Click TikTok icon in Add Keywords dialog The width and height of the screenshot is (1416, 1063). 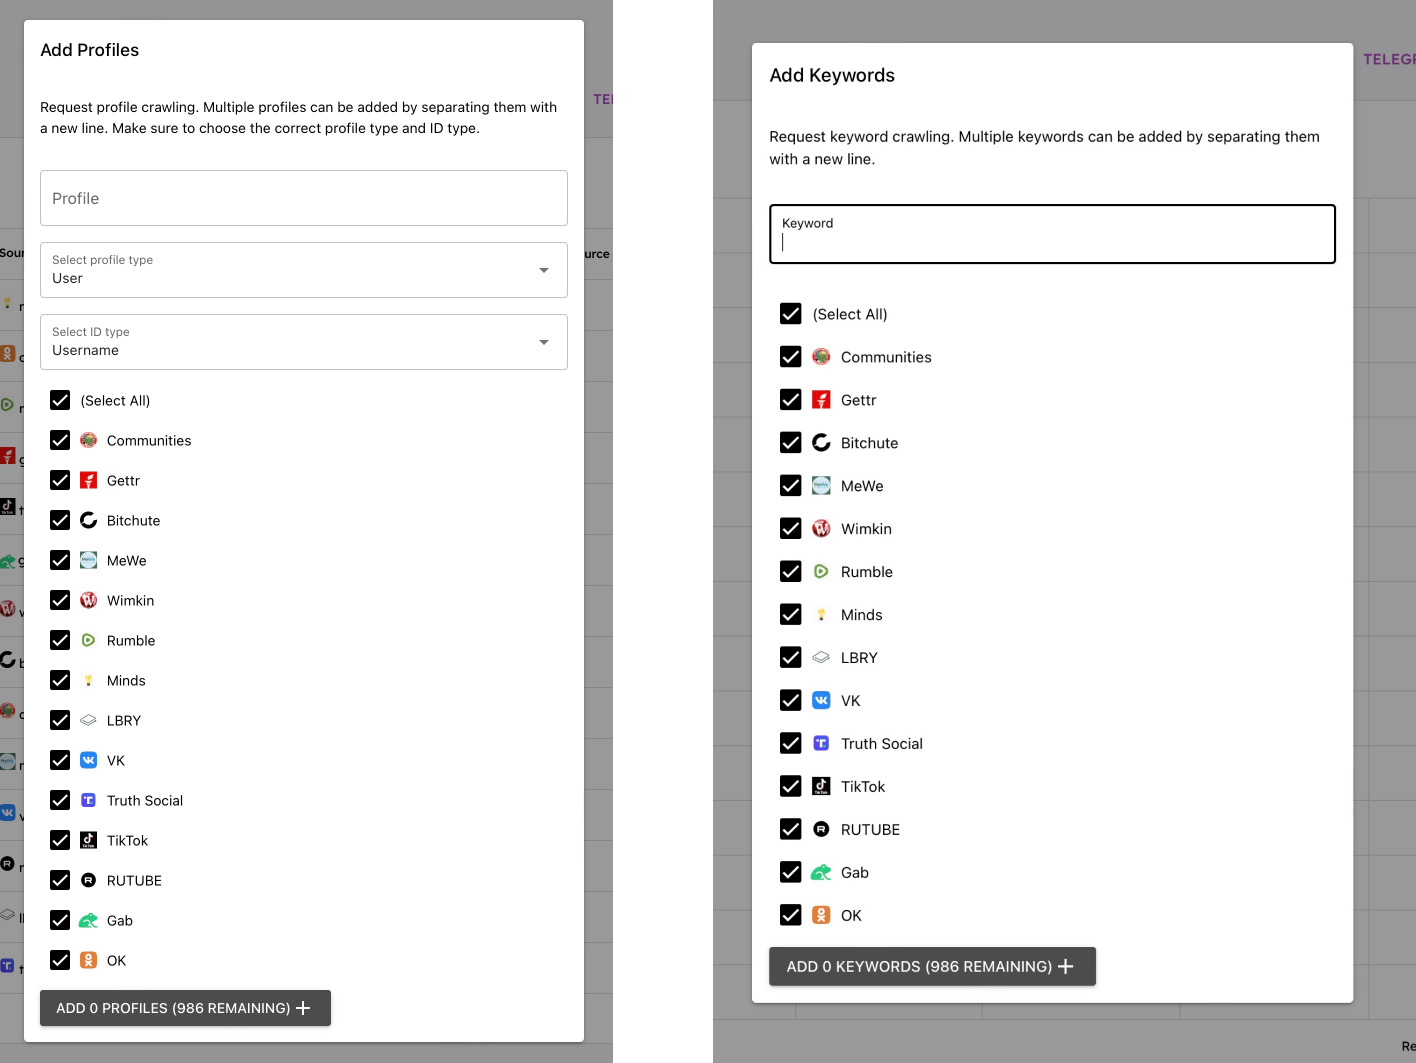[821, 786]
